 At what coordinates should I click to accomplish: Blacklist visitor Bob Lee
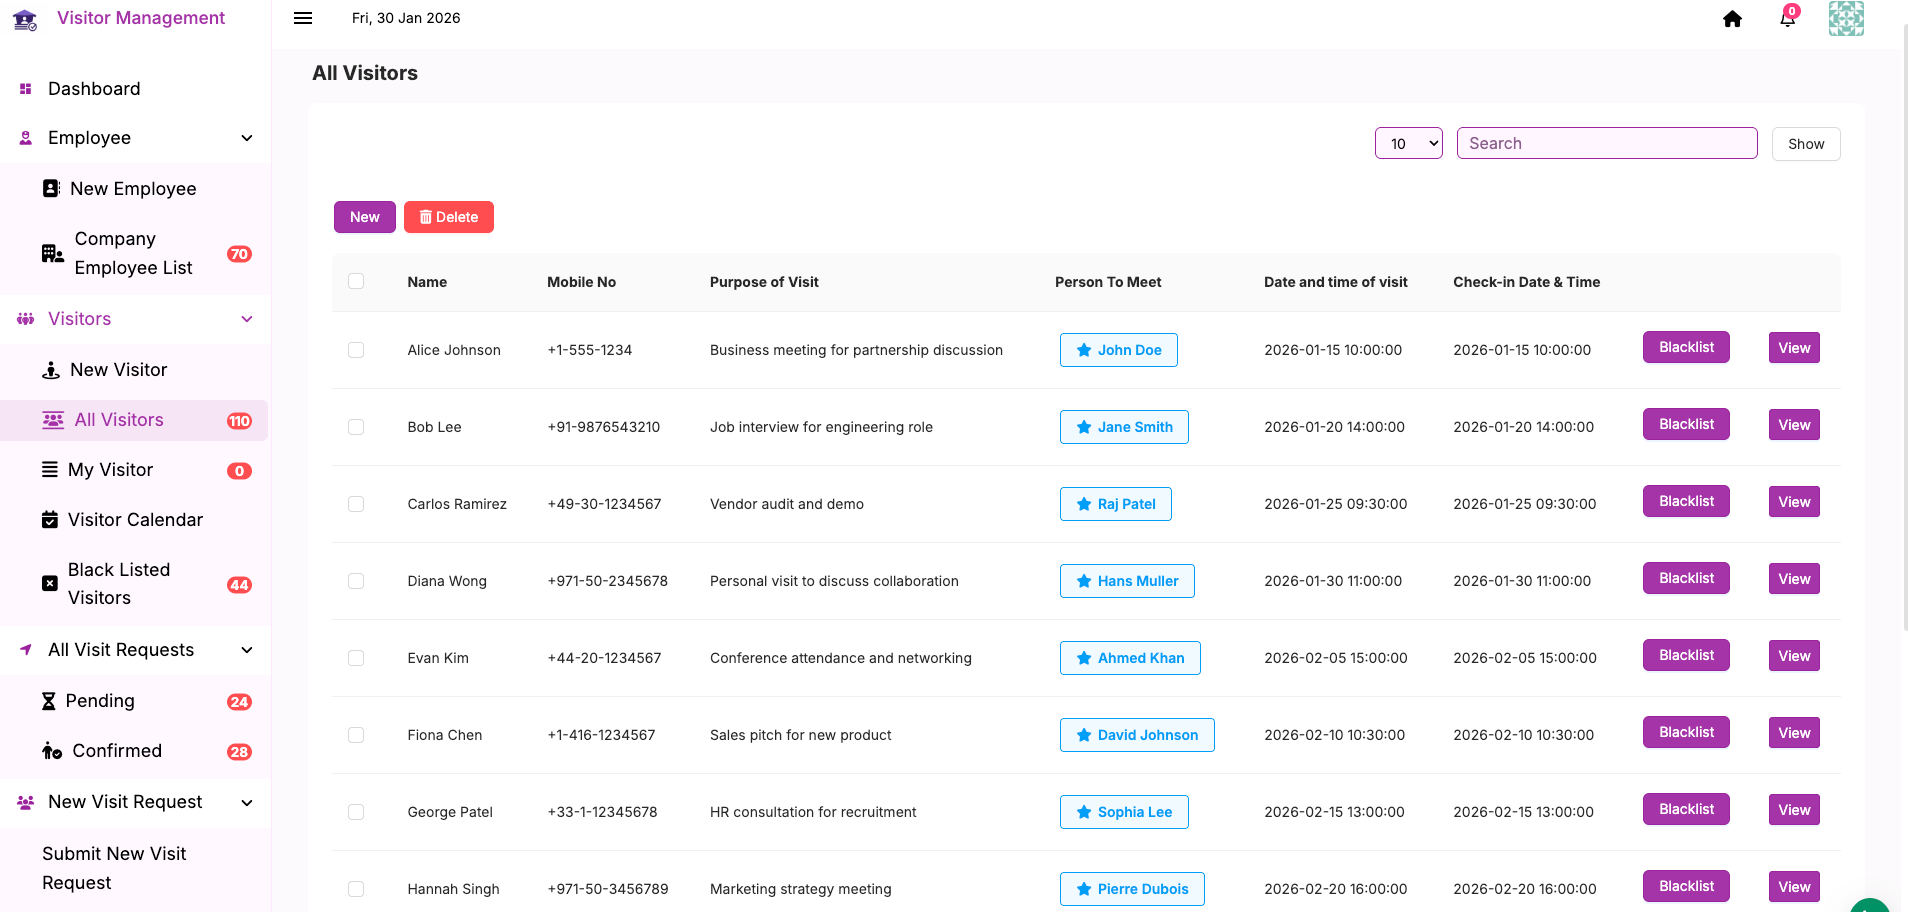click(x=1685, y=425)
